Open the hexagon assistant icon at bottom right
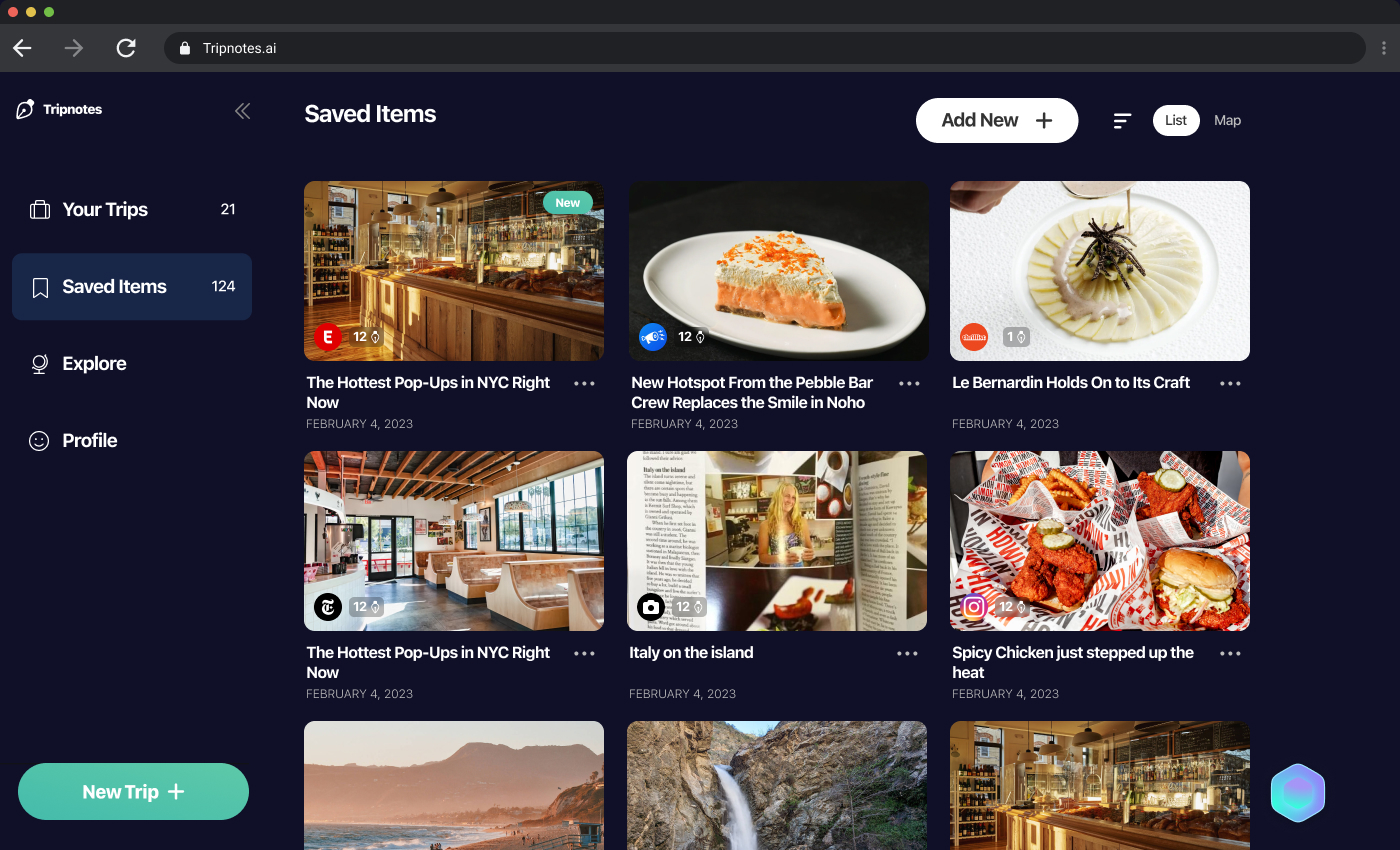 [1298, 793]
